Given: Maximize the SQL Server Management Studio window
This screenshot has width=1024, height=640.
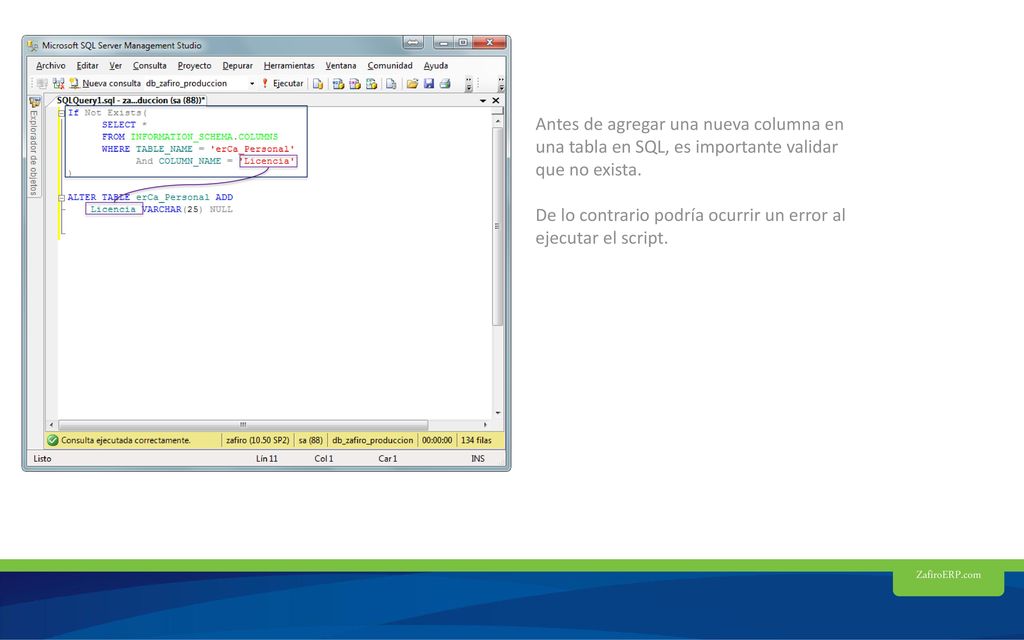Looking at the screenshot, I should pos(462,42).
